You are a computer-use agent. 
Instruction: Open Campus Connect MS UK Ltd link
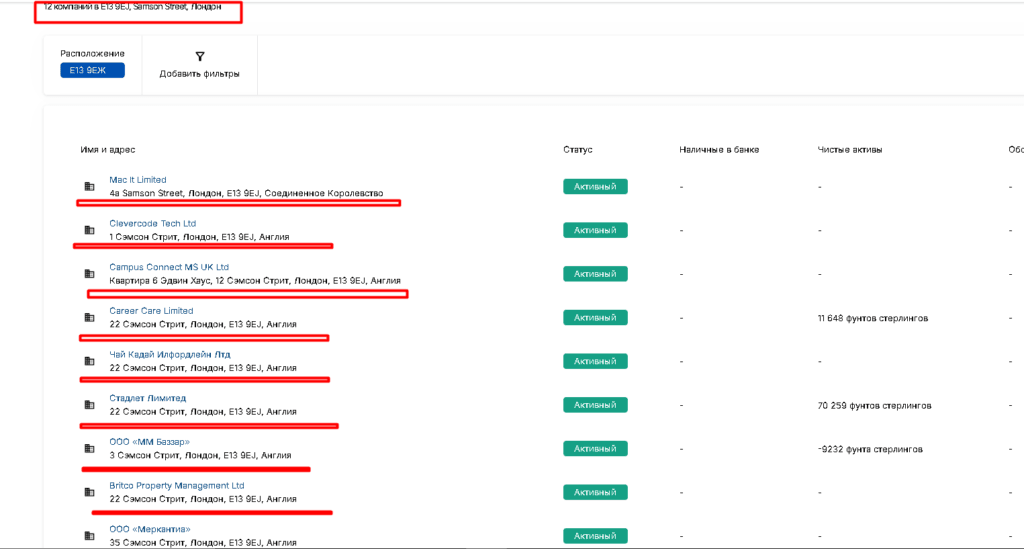point(169,267)
